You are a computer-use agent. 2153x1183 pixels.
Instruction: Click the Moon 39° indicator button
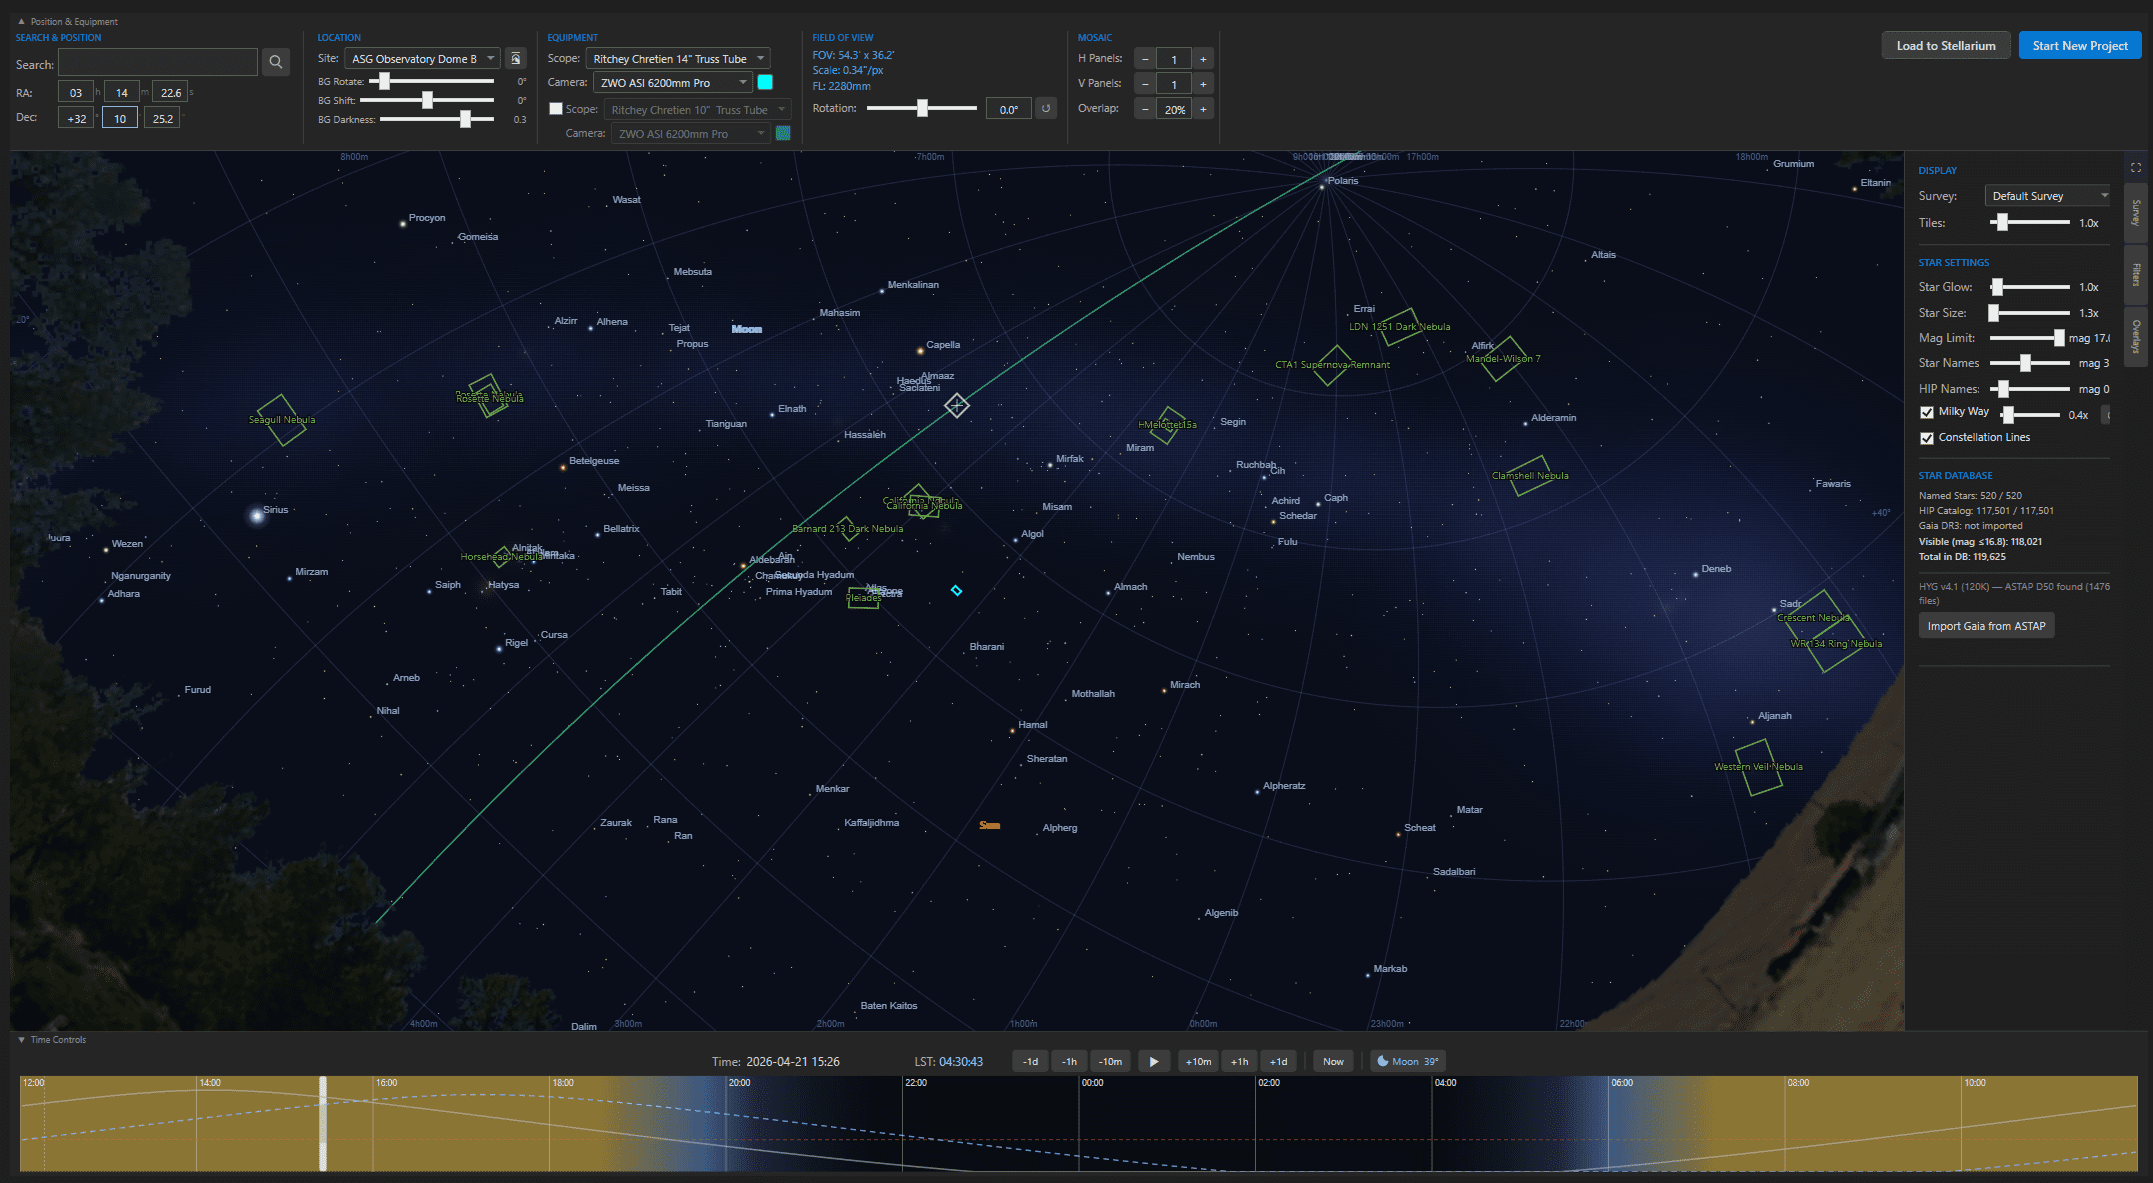click(1408, 1061)
